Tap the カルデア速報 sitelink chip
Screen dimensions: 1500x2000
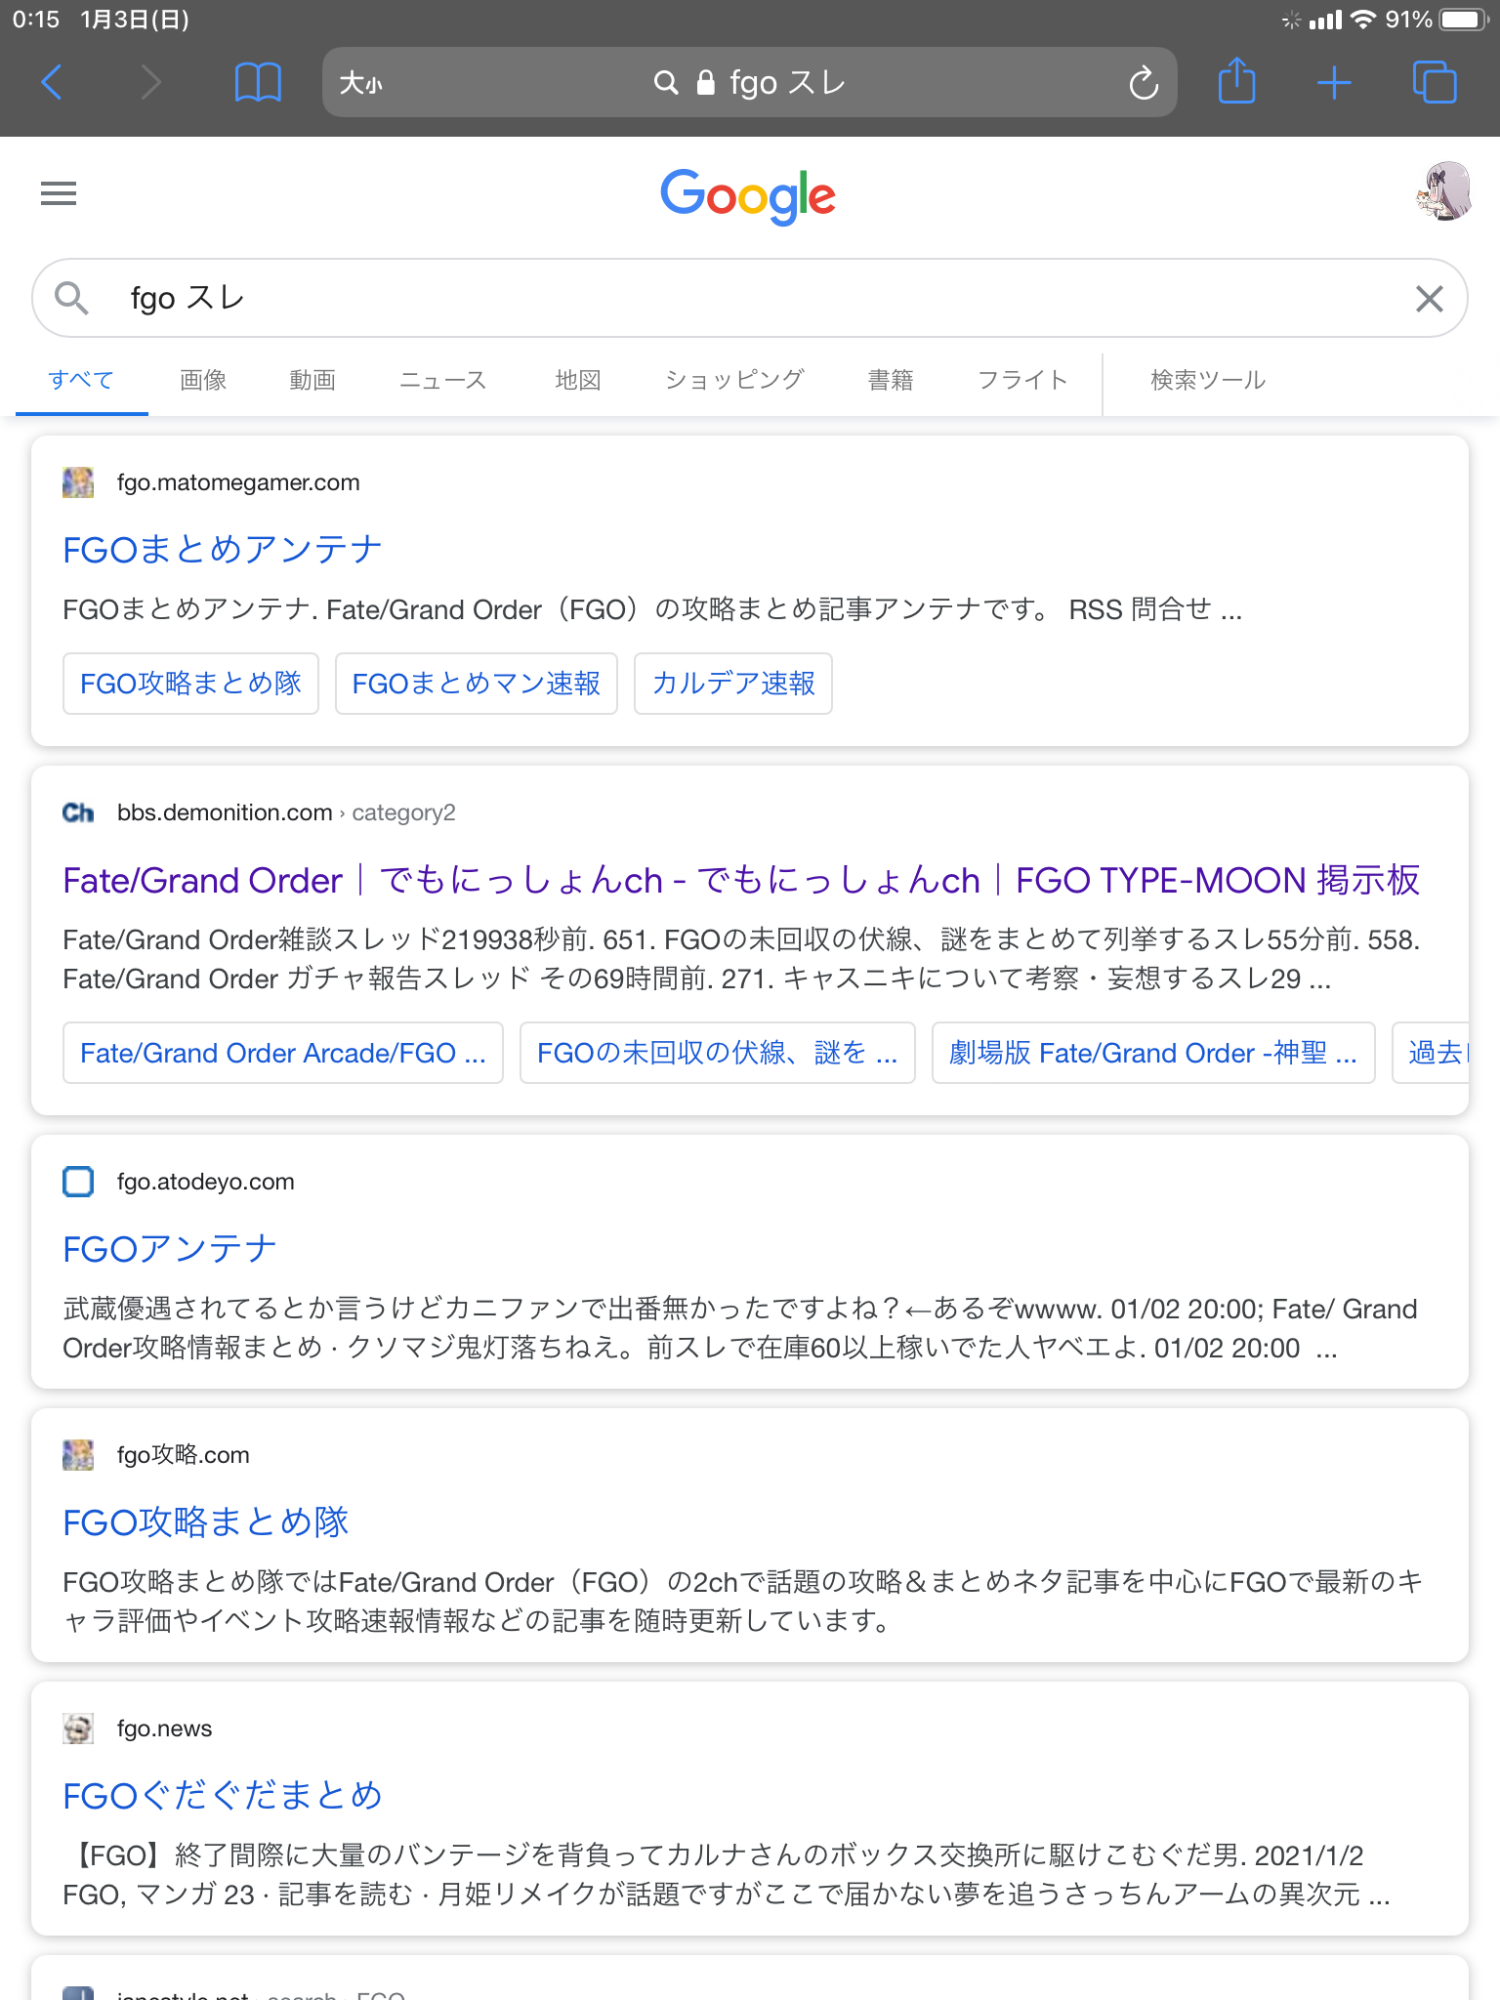pyautogui.click(x=733, y=684)
